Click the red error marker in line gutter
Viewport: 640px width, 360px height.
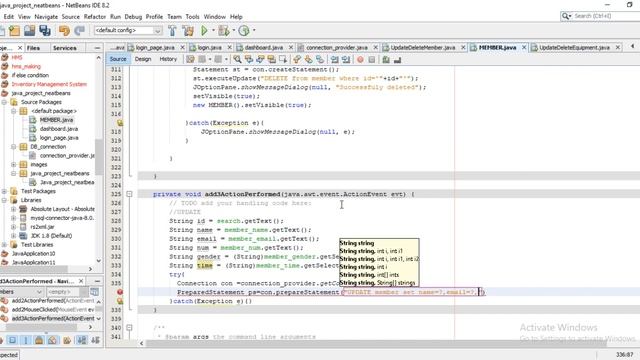point(120,292)
